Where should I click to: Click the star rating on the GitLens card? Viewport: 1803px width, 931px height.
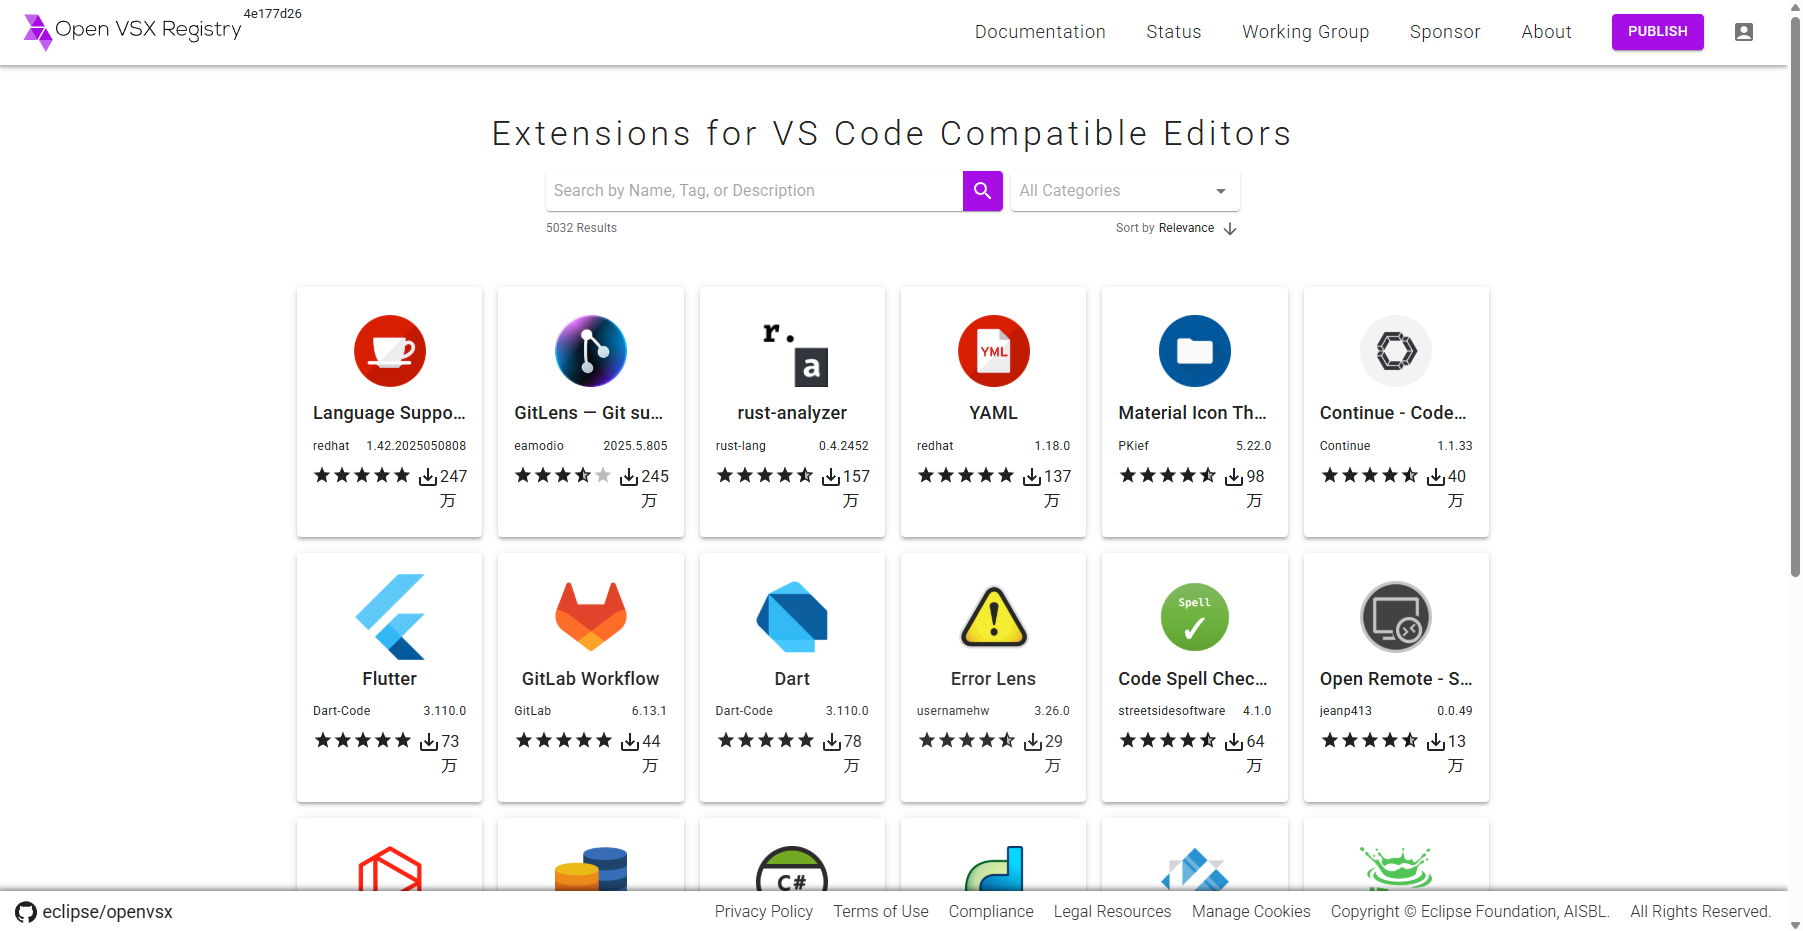(x=563, y=476)
